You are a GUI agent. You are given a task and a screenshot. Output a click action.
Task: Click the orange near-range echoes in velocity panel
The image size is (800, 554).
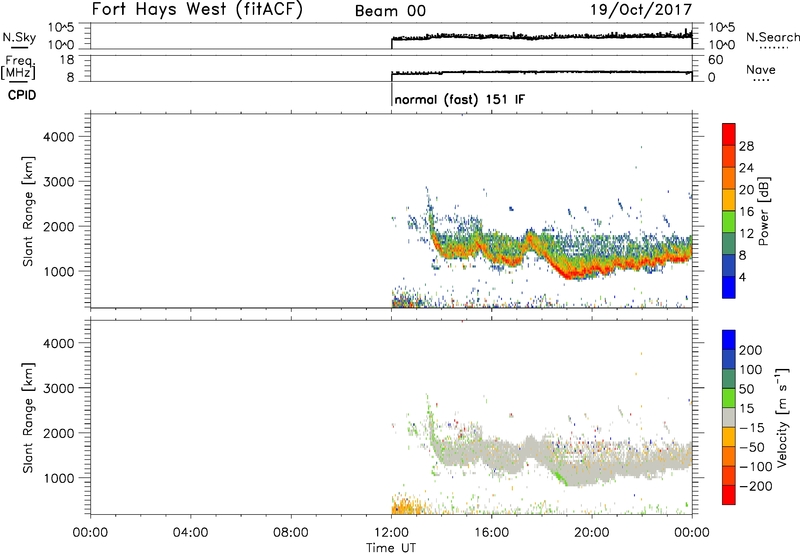(407, 506)
